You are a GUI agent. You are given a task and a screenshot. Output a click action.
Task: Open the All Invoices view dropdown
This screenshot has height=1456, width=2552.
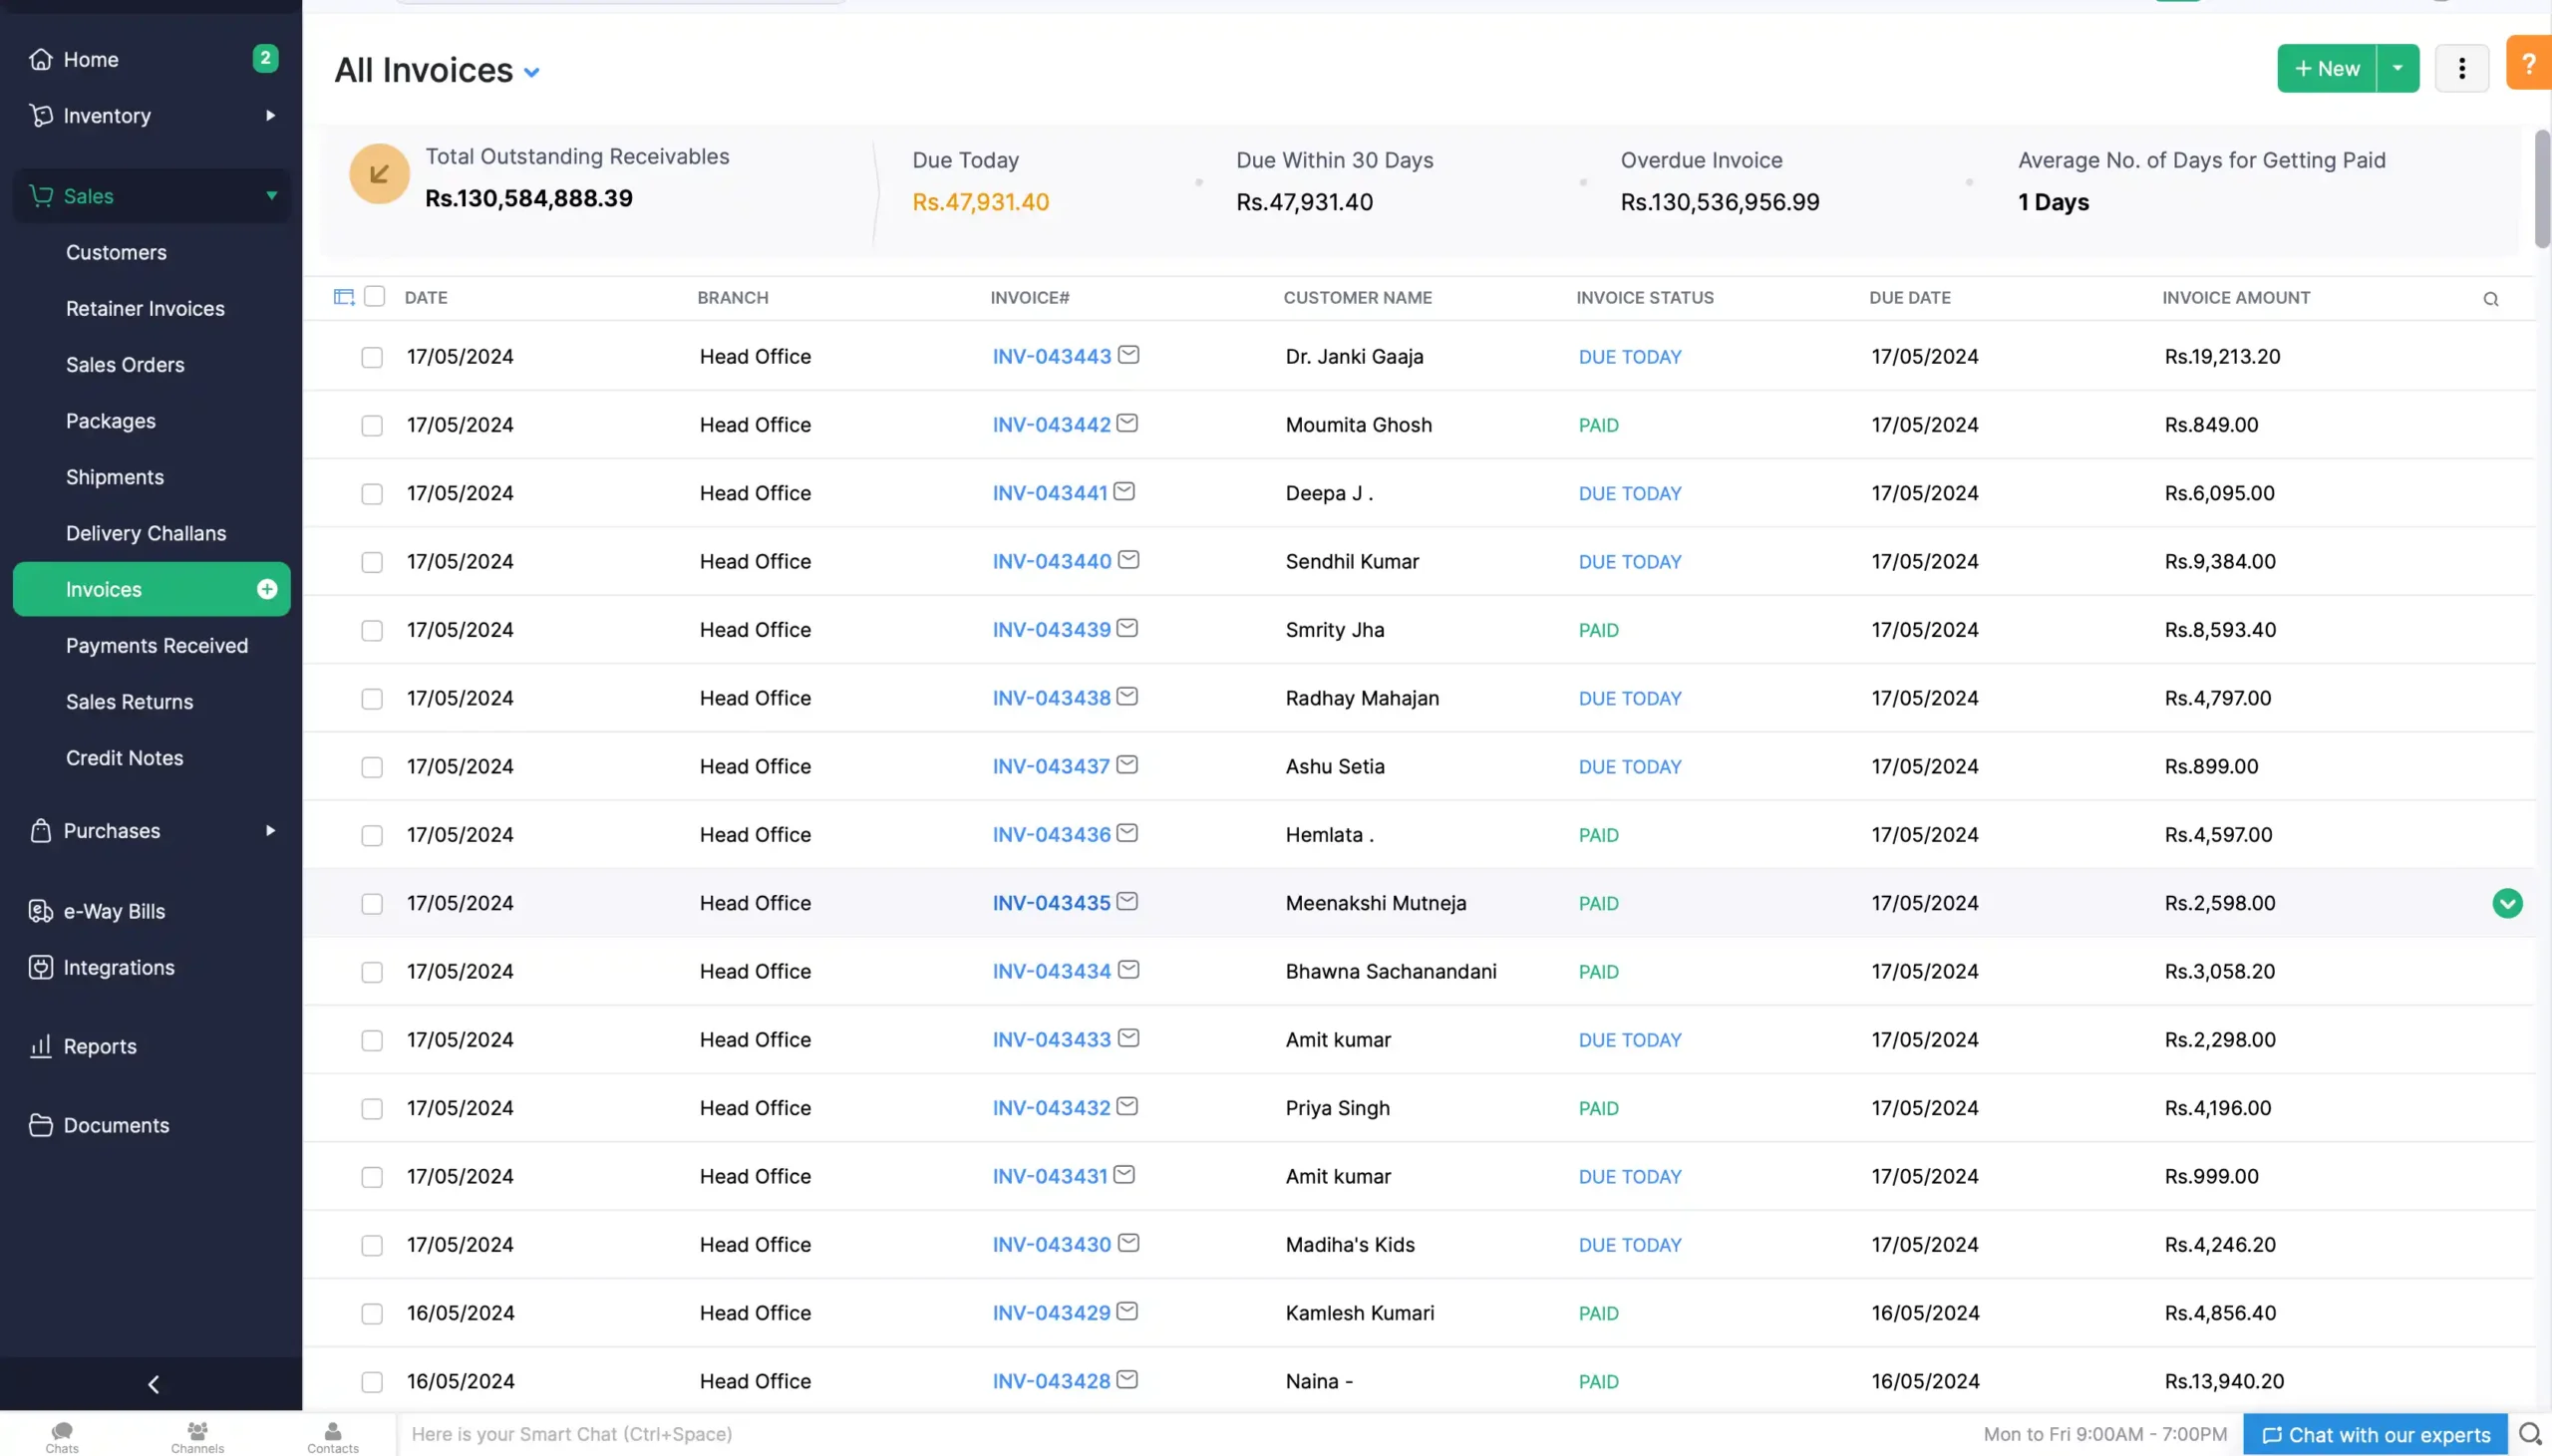click(x=532, y=72)
